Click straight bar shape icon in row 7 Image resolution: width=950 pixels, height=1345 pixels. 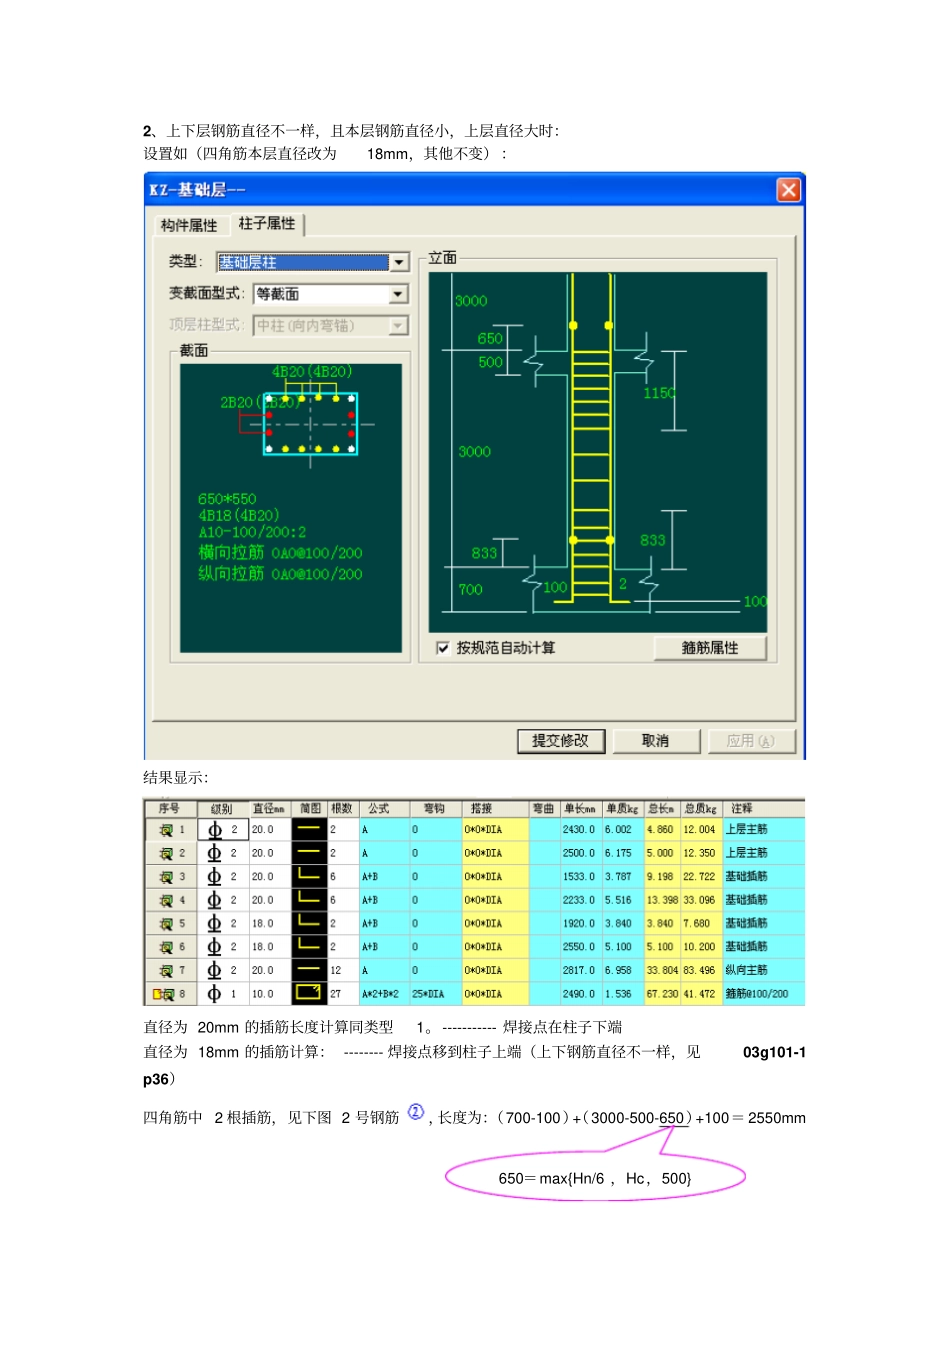(x=309, y=970)
